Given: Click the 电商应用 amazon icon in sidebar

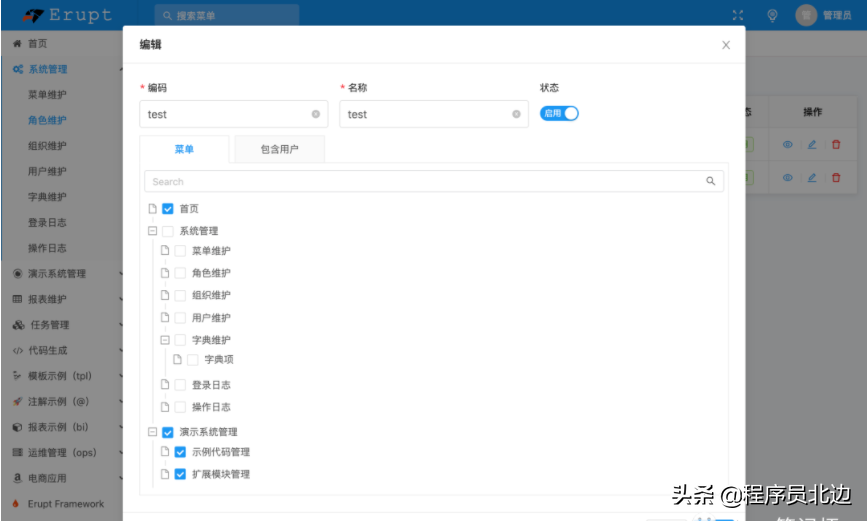Looking at the screenshot, I should click(18, 478).
